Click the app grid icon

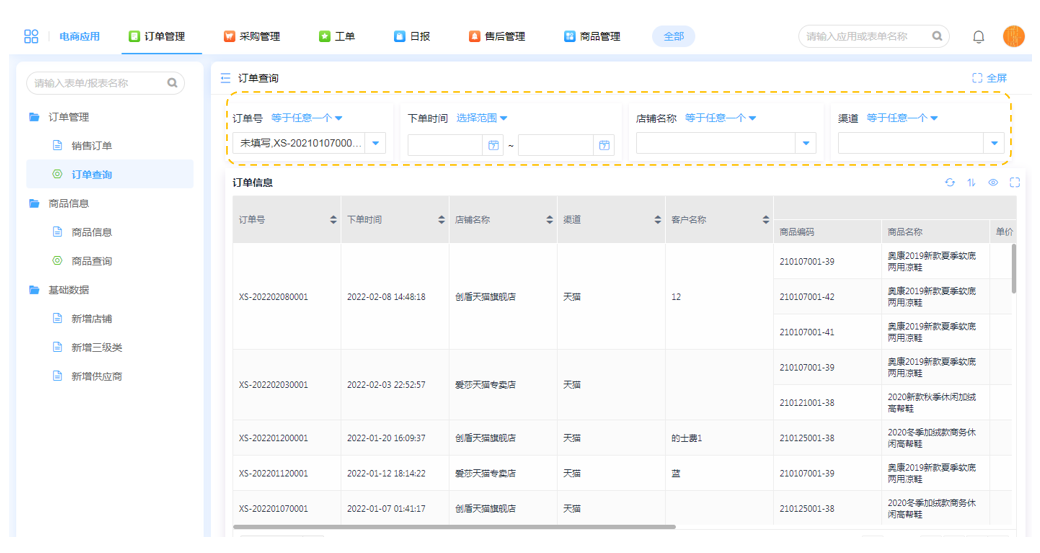click(x=31, y=37)
